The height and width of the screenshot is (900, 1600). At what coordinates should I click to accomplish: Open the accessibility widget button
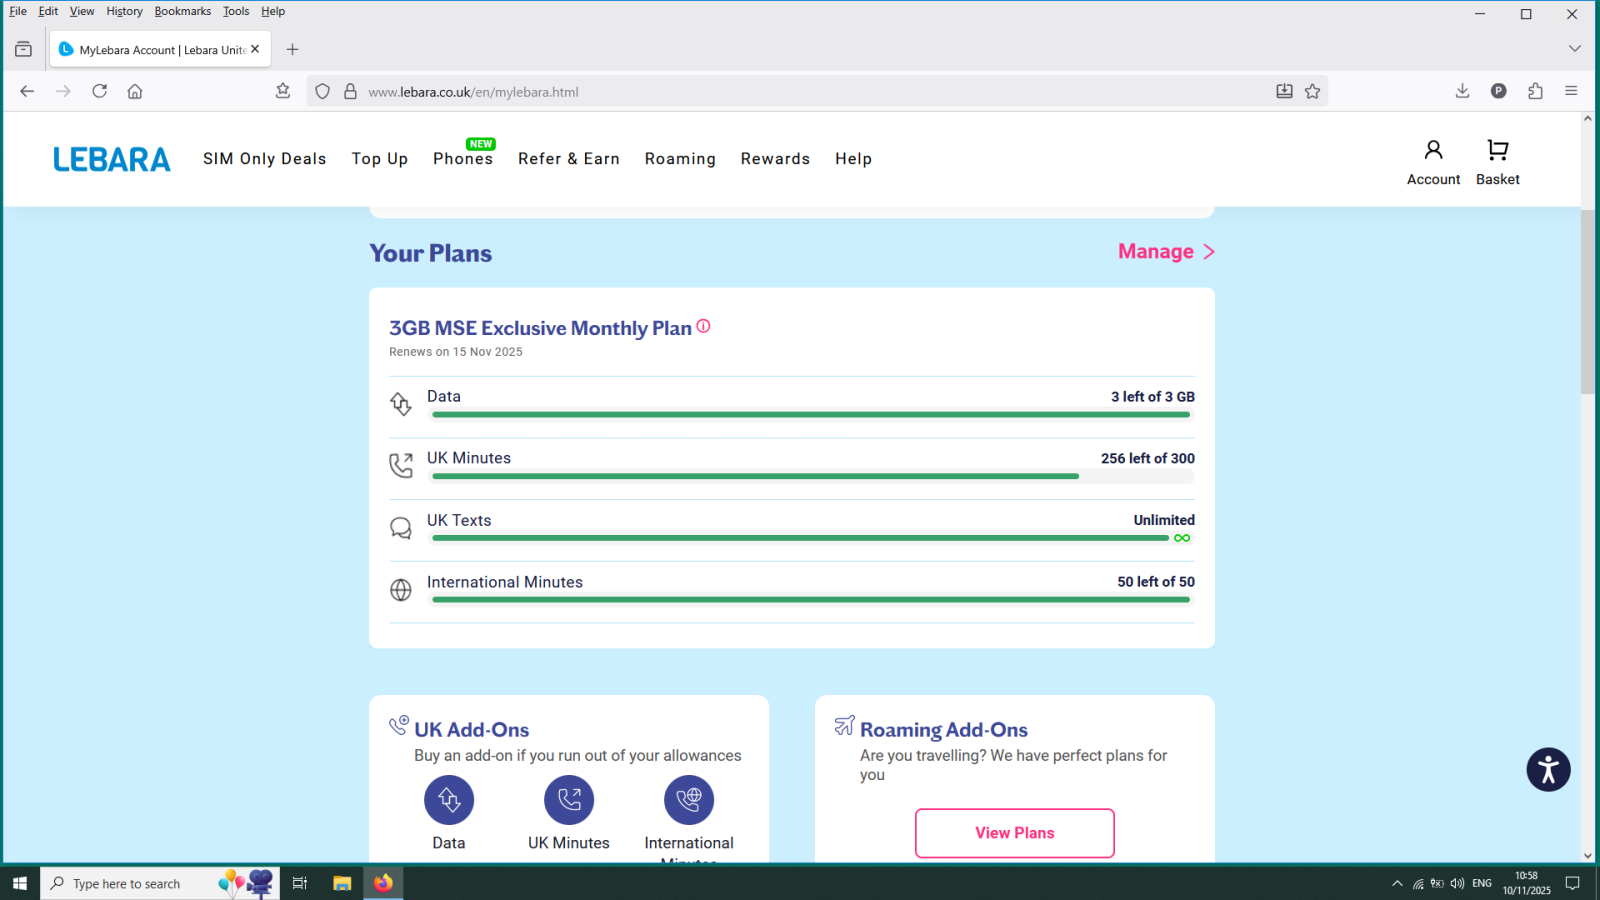coord(1548,770)
